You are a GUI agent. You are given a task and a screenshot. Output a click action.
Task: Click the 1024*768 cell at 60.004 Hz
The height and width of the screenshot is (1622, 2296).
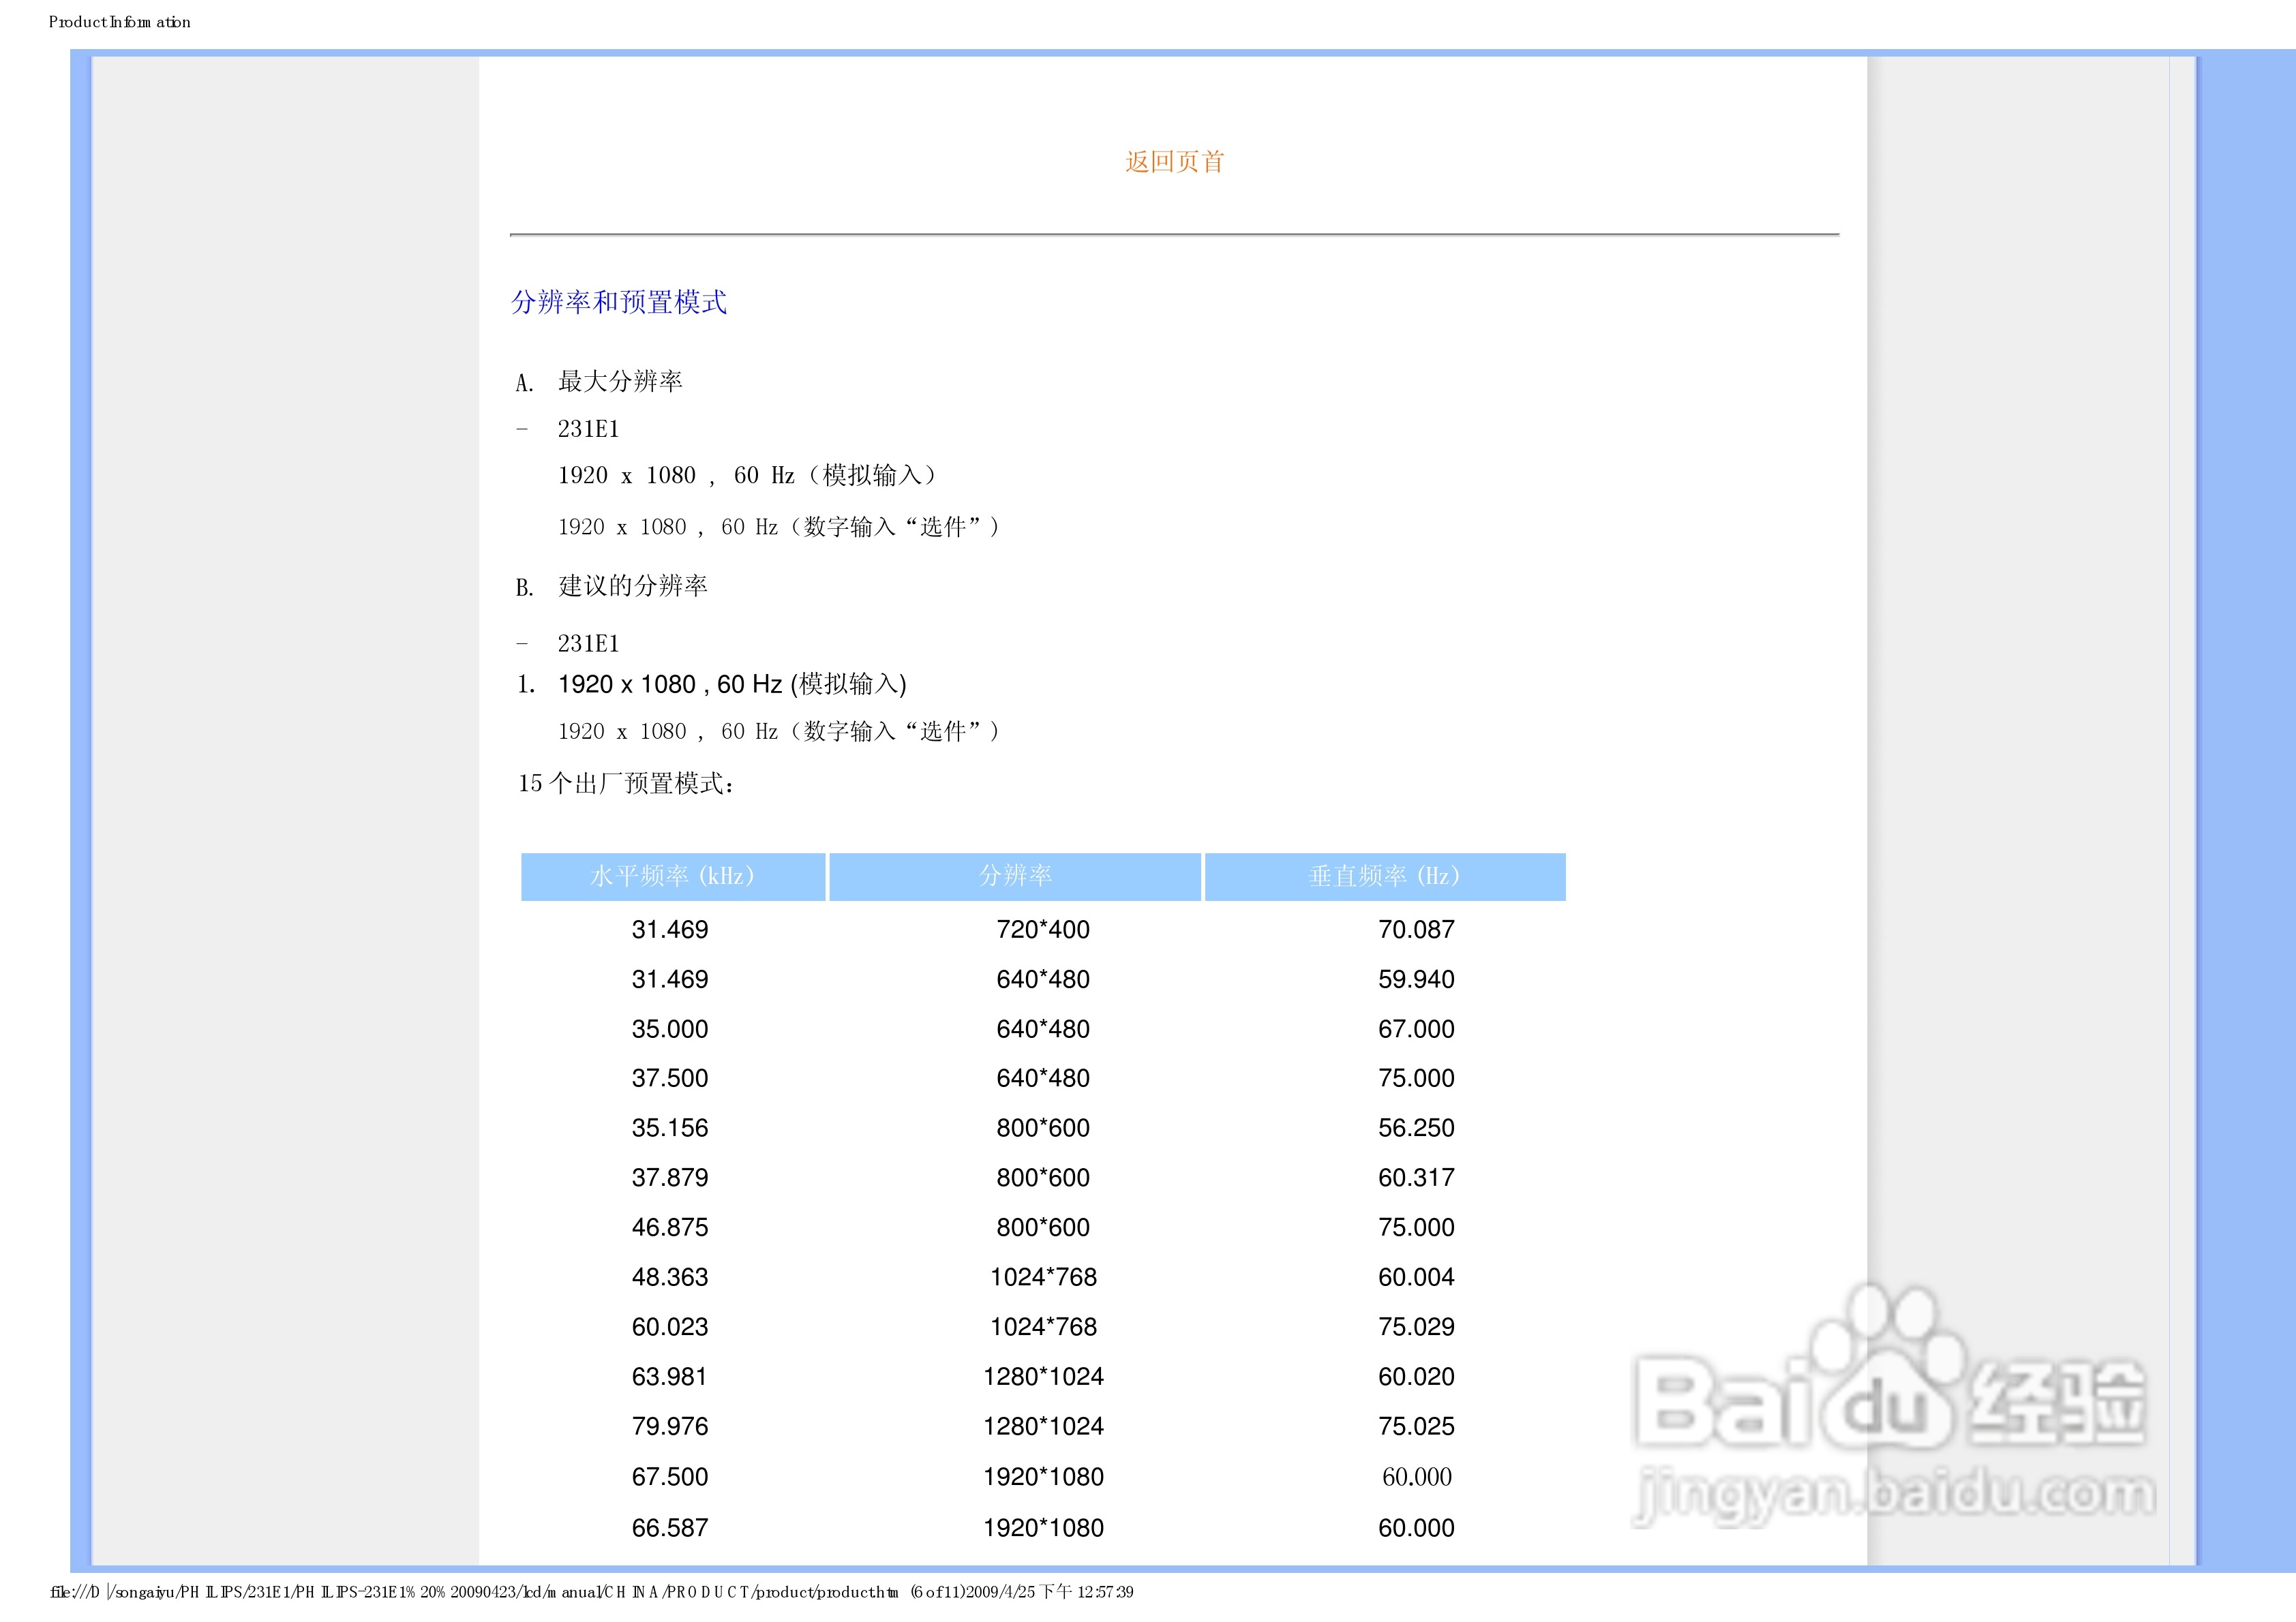click(1042, 1277)
